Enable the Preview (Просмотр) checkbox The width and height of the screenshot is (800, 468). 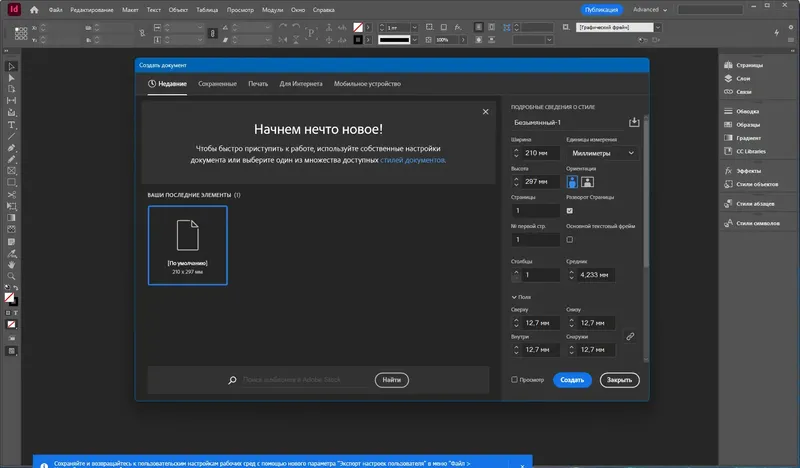tap(514, 380)
